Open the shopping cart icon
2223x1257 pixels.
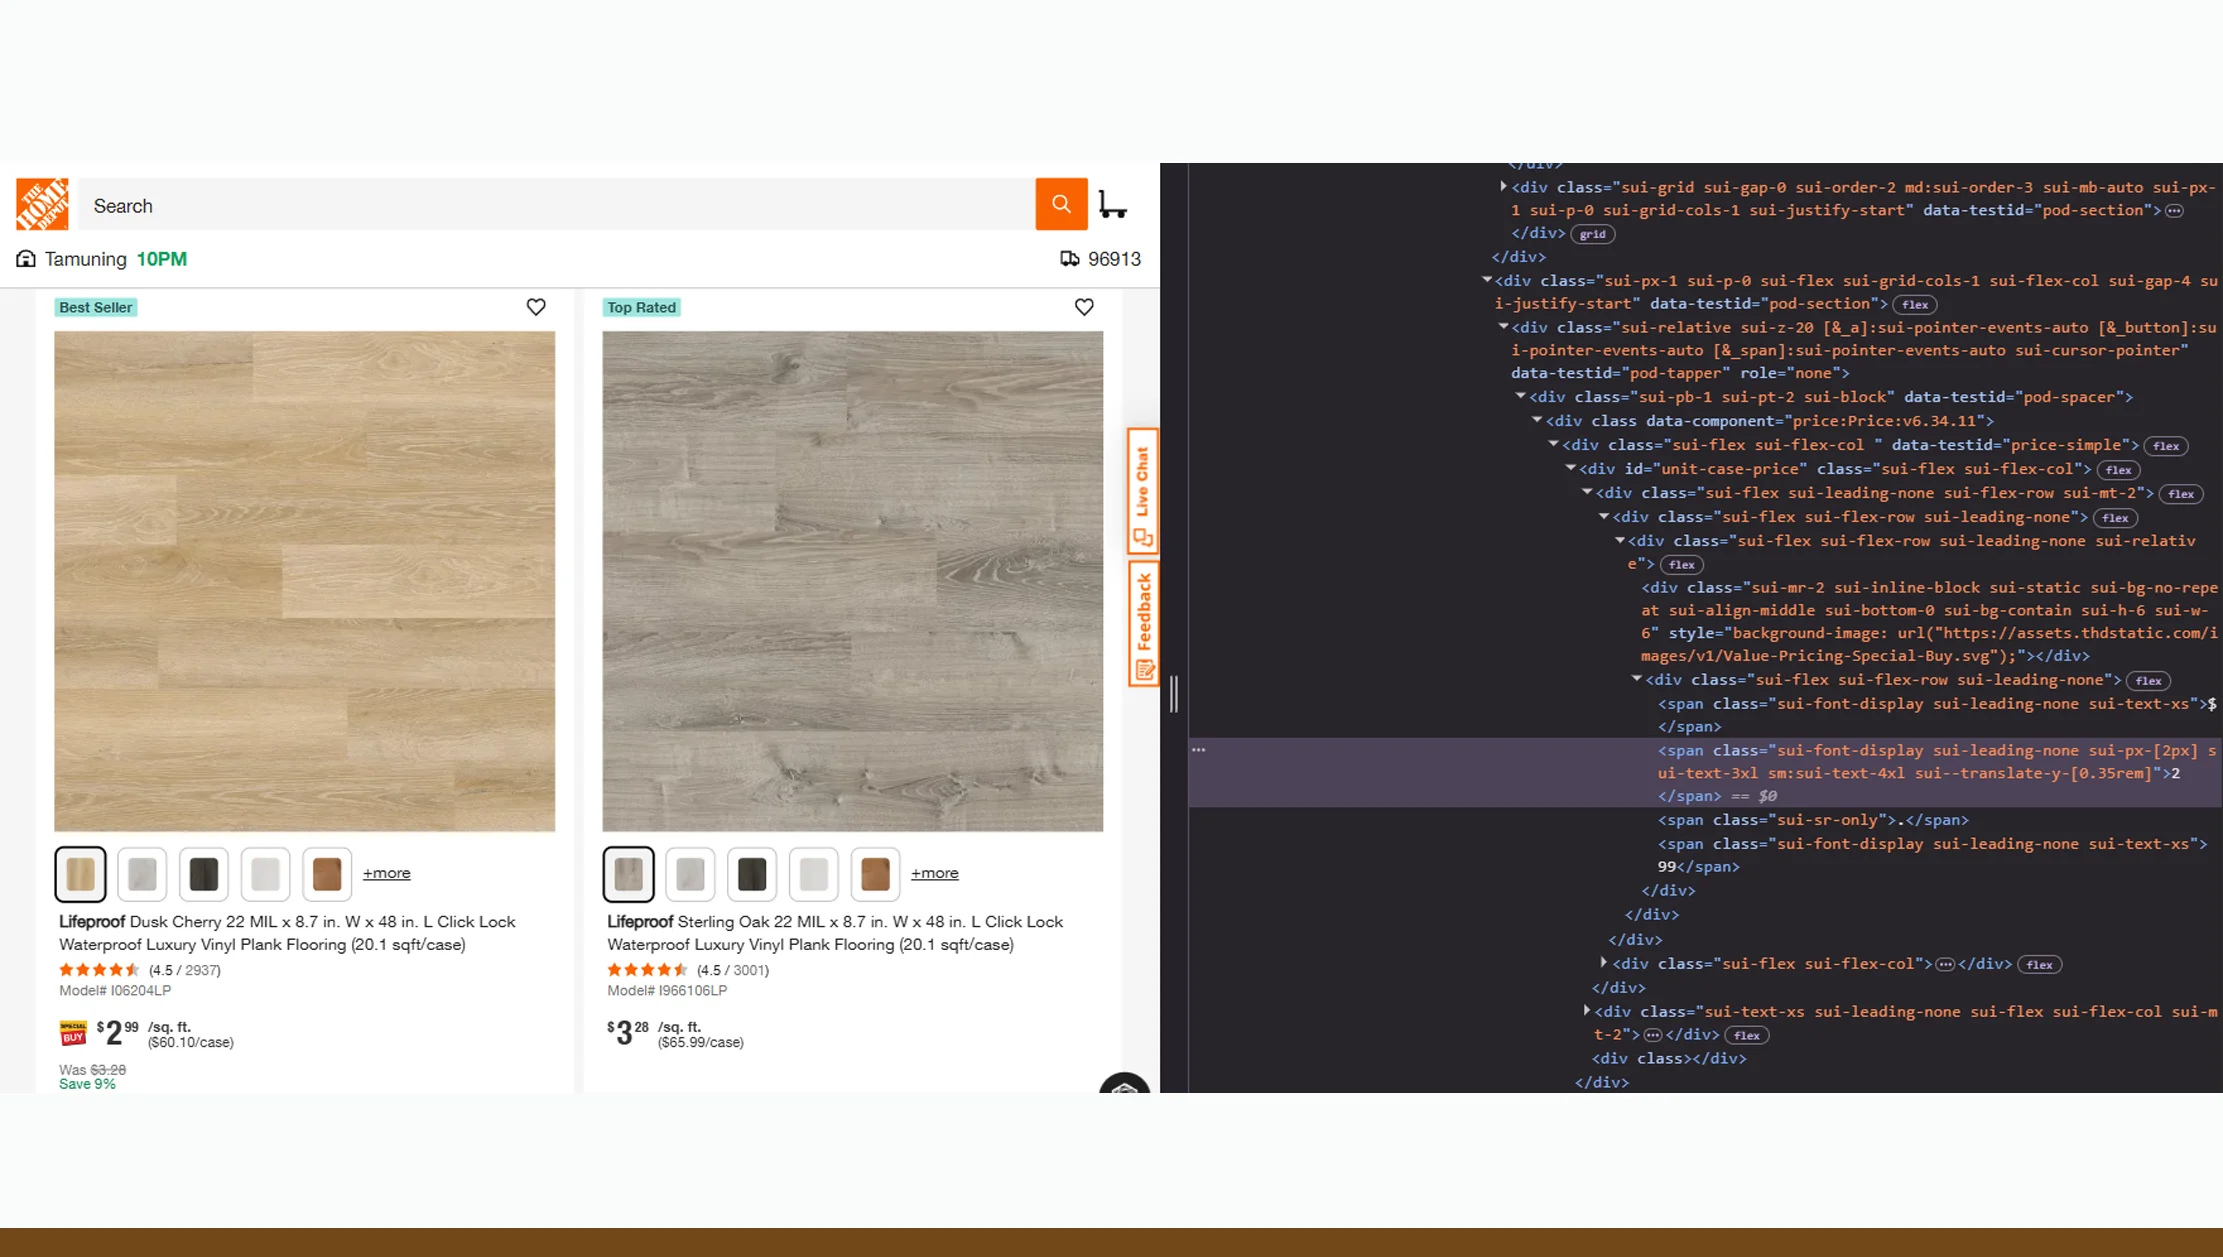[1113, 204]
